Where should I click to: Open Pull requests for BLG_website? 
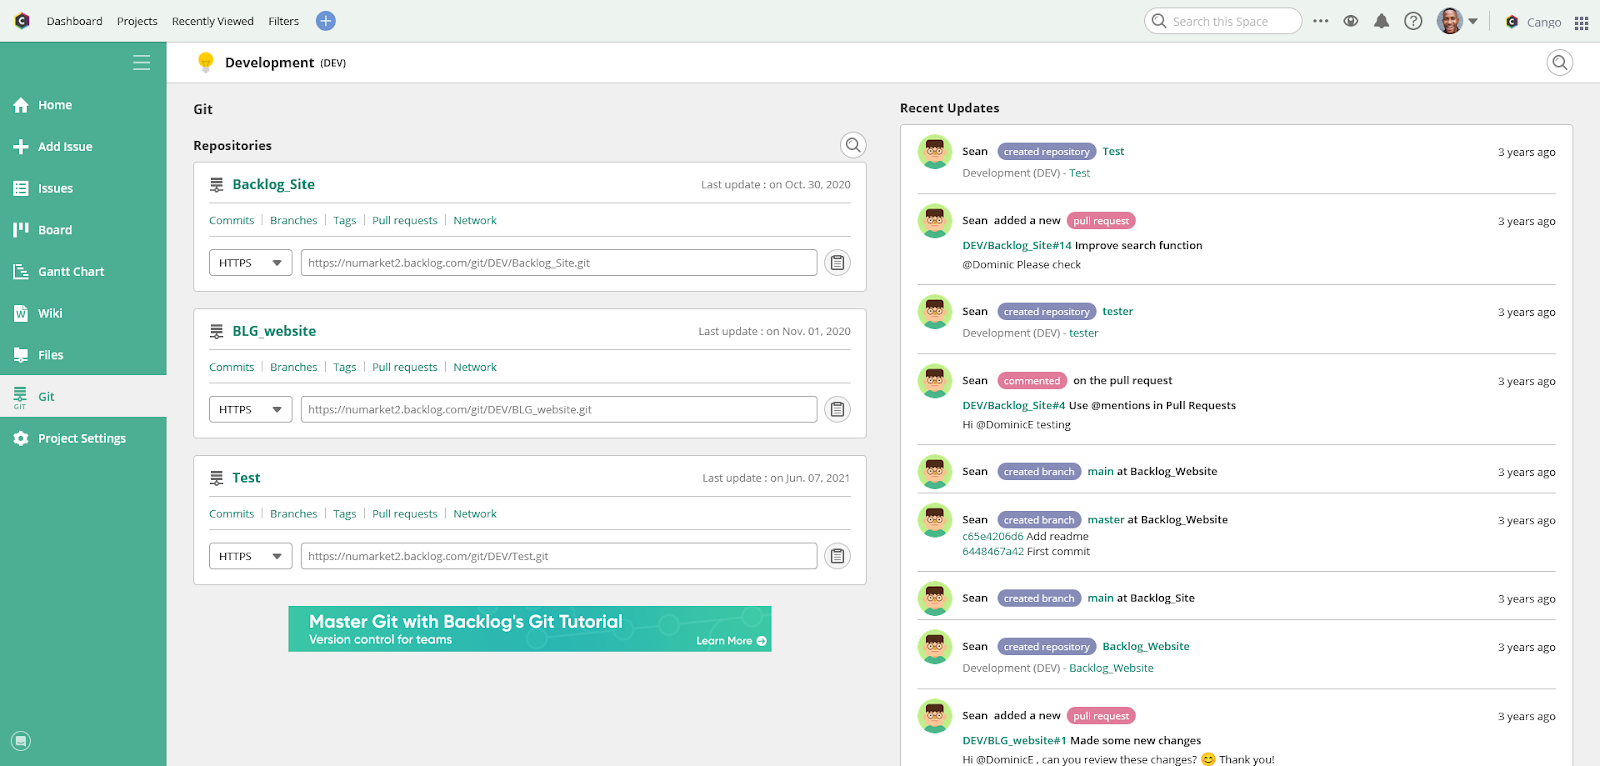(404, 367)
